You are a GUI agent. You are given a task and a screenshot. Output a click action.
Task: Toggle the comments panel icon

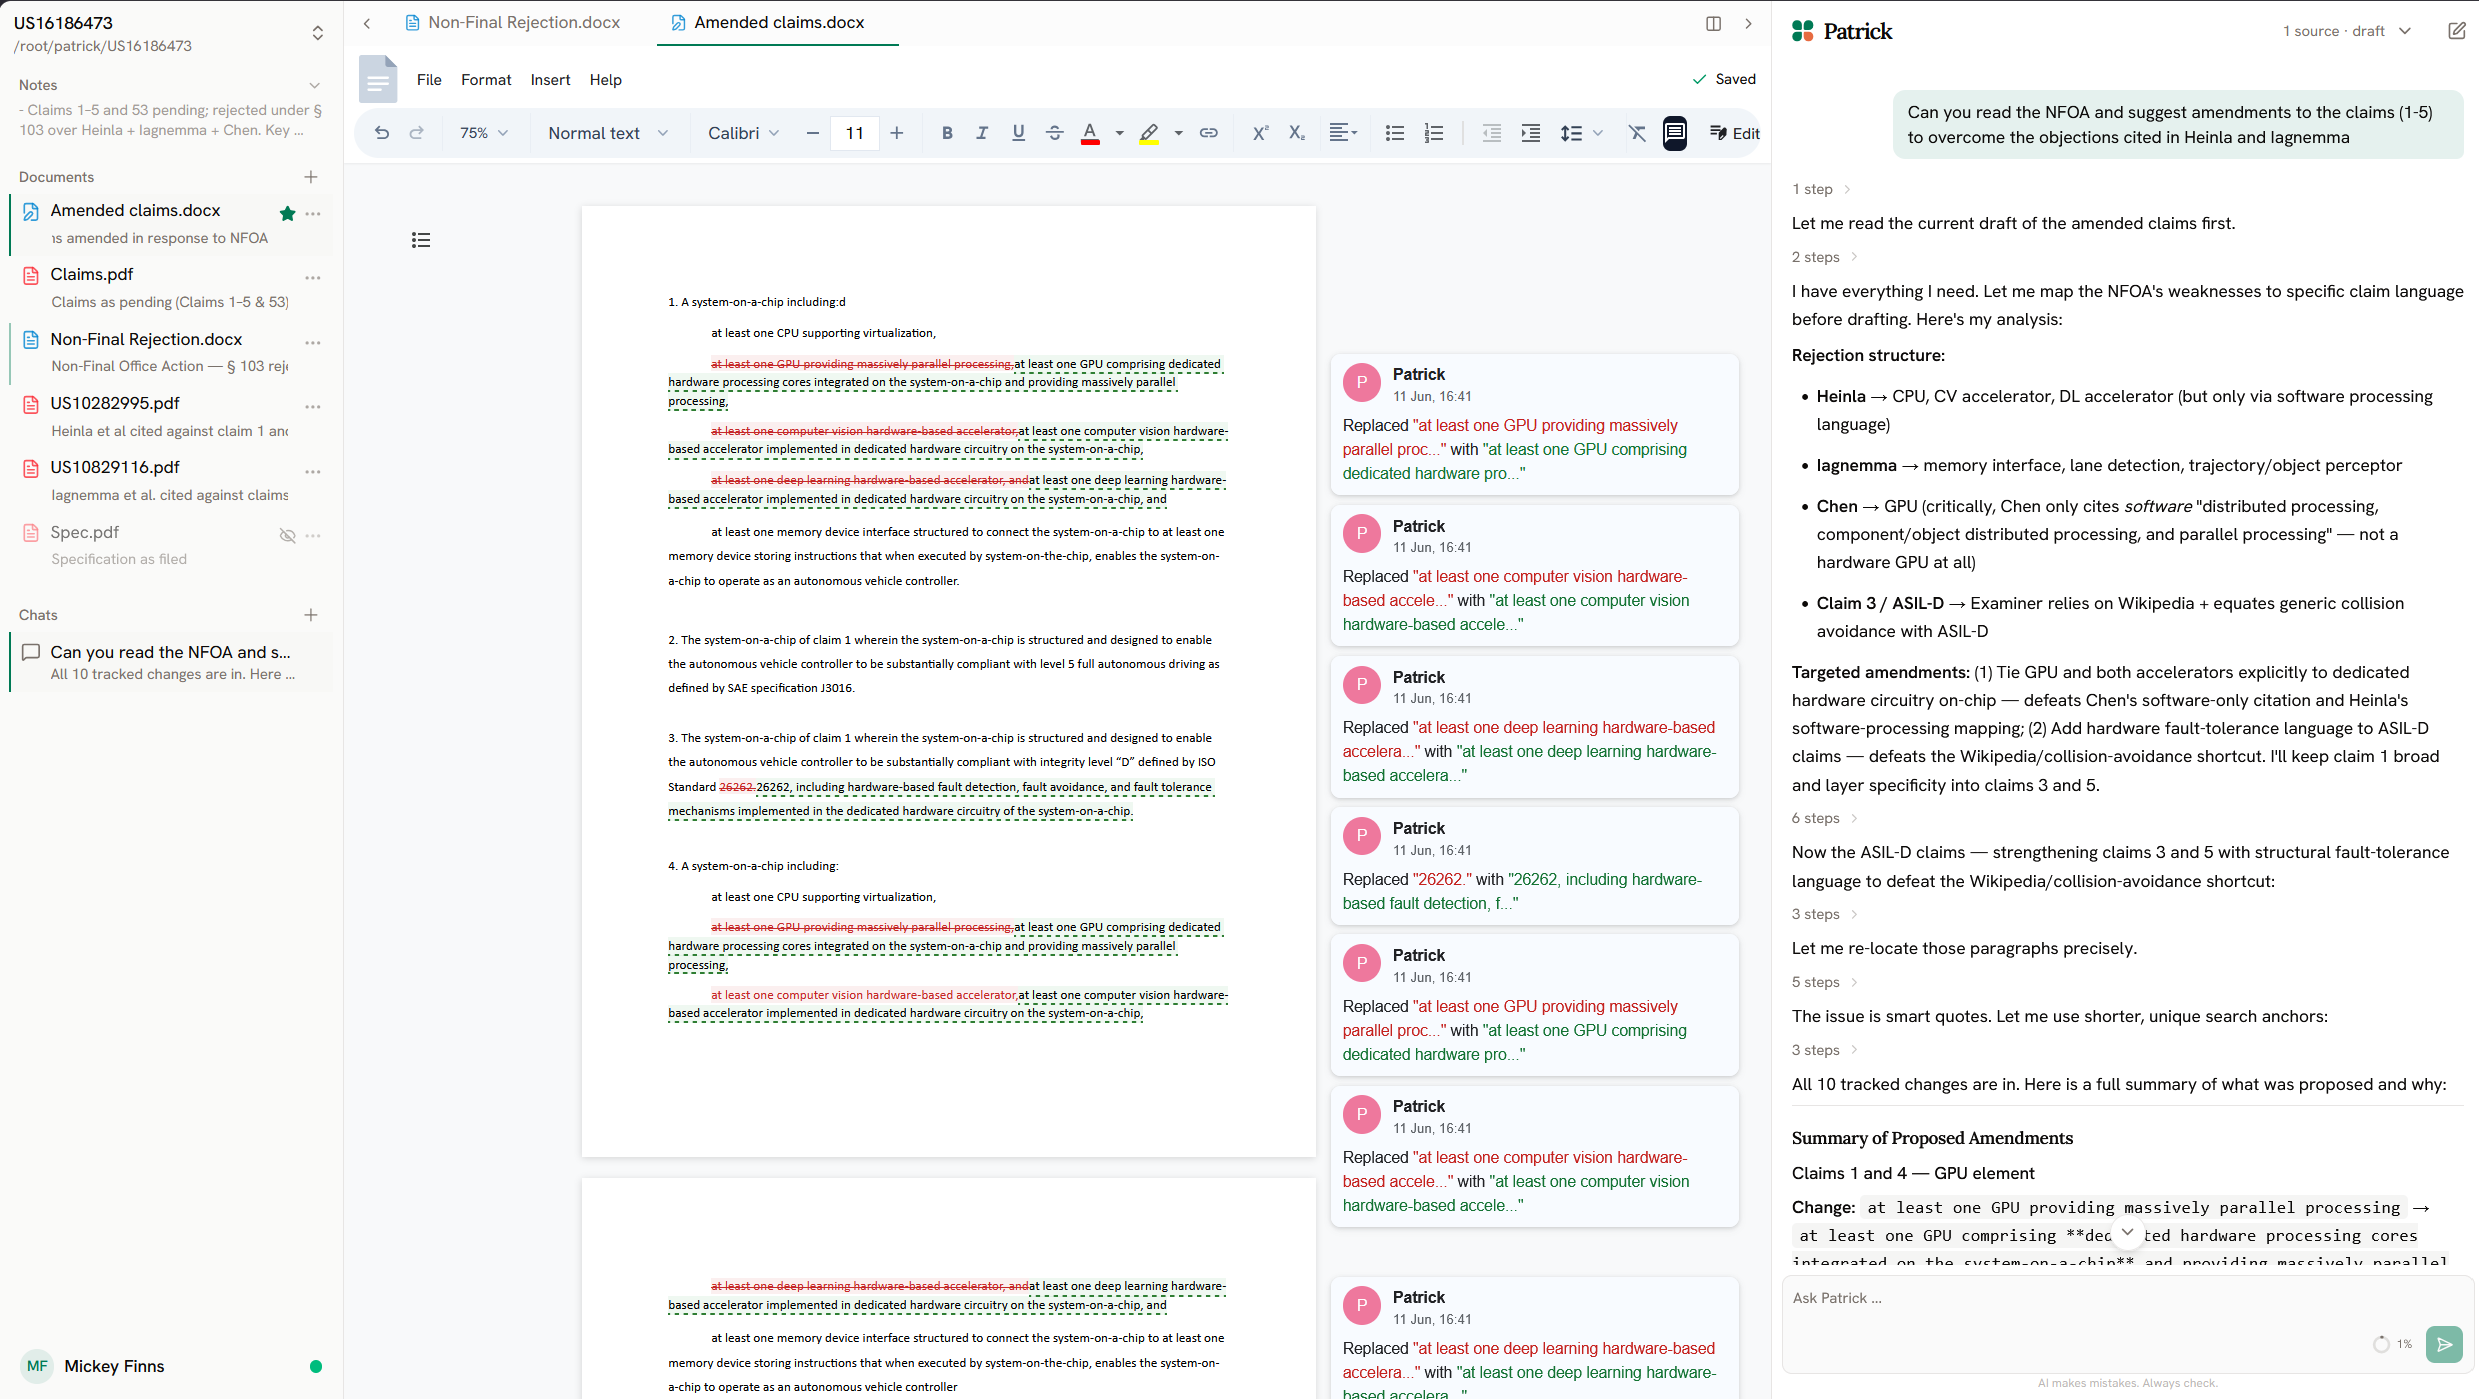1675,133
